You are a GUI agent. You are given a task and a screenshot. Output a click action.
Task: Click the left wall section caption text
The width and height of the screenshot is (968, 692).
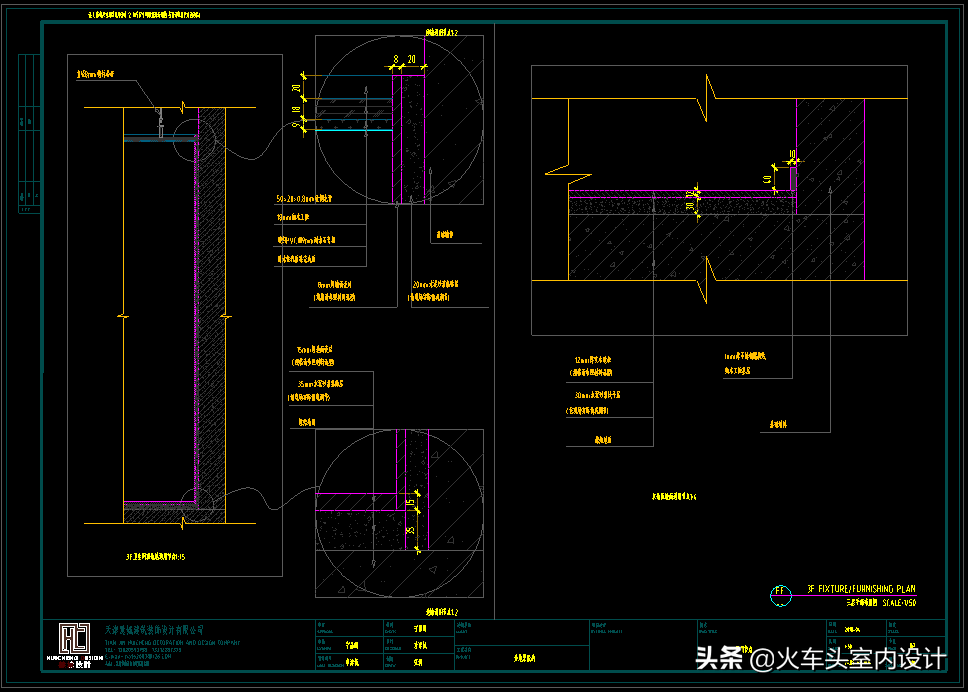[x=156, y=557]
